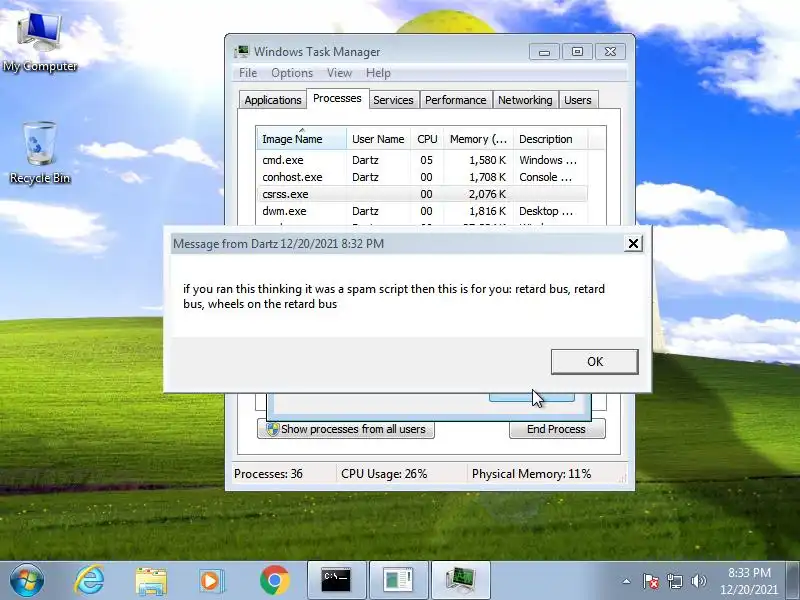Open Windows Explorer folder taskbar icon

click(151, 581)
